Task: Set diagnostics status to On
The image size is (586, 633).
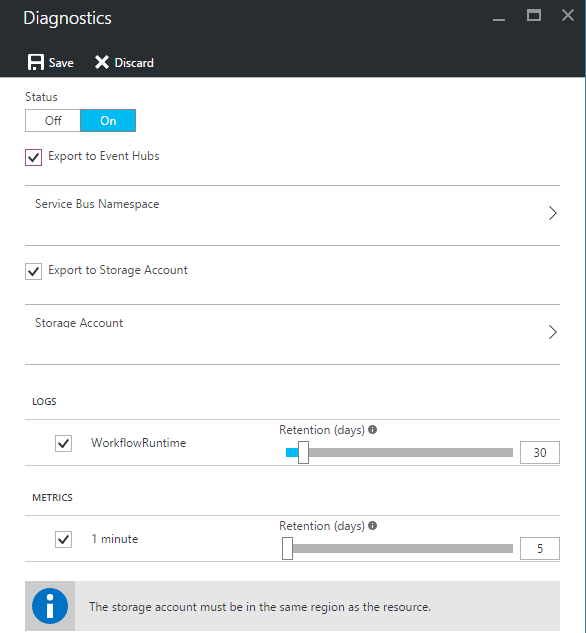Action: pos(108,120)
